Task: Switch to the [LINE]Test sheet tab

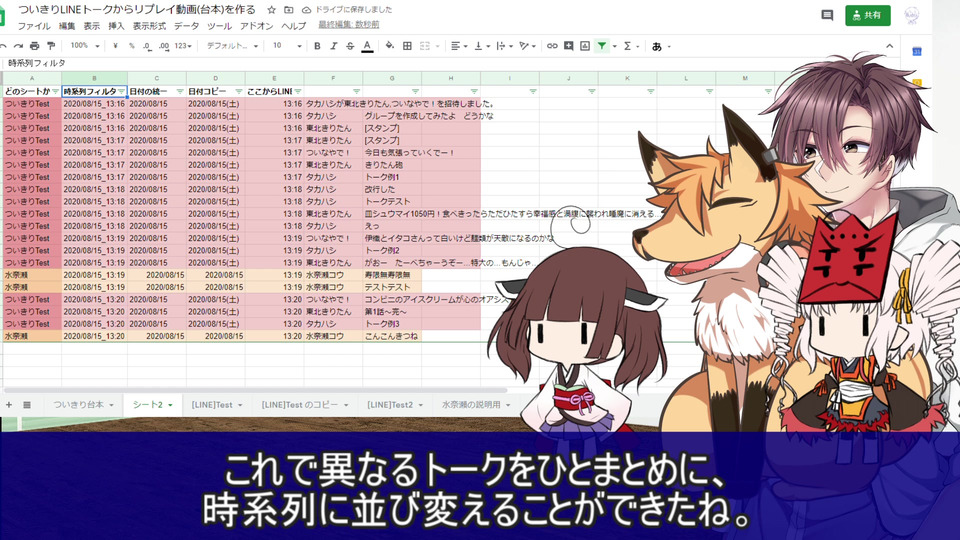Action: (217, 405)
